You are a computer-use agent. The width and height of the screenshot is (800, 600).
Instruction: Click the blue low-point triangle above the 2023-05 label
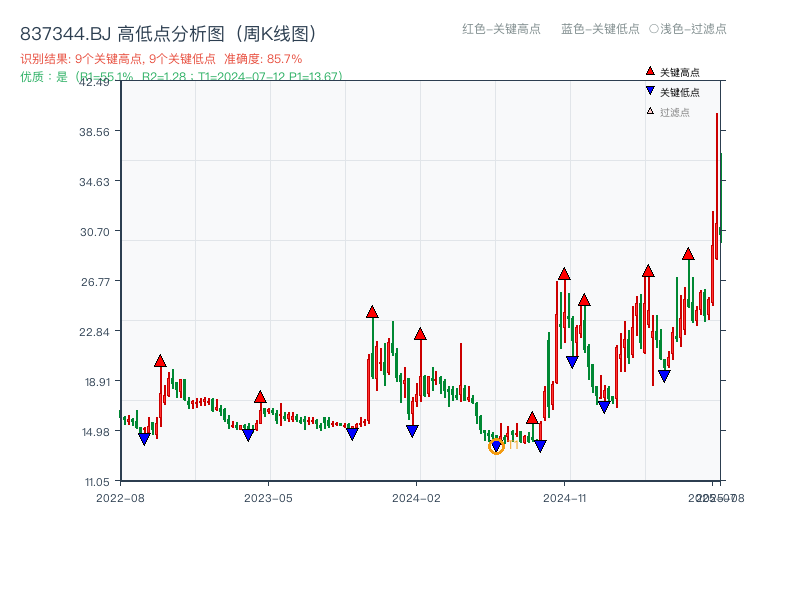(248, 433)
